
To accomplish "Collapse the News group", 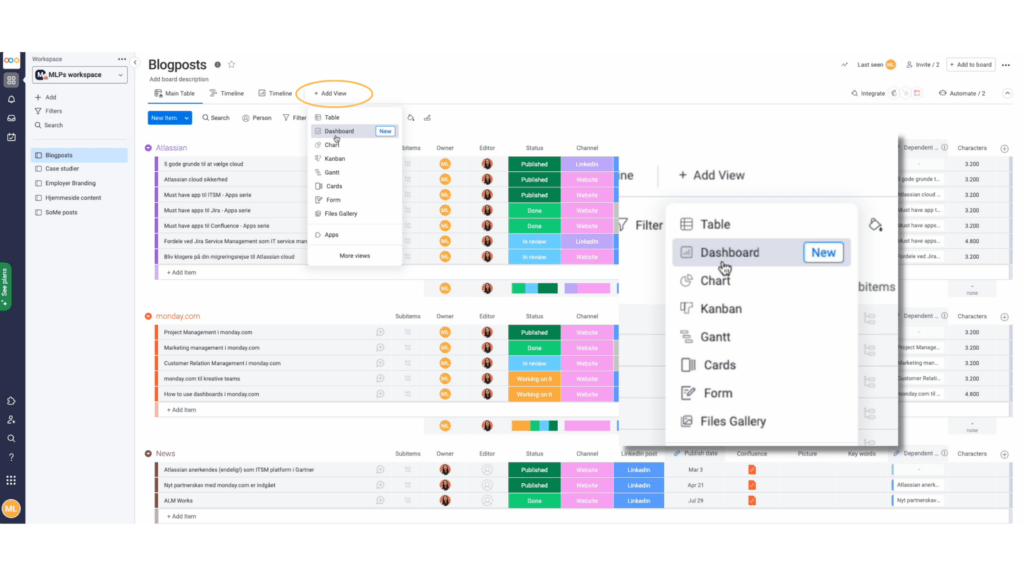I will tap(148, 453).
